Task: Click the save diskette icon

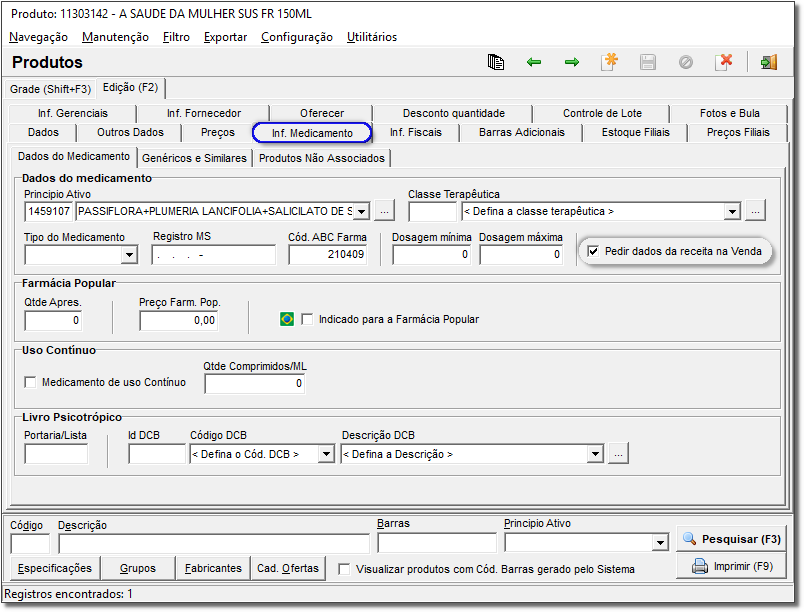Action: click(x=648, y=62)
